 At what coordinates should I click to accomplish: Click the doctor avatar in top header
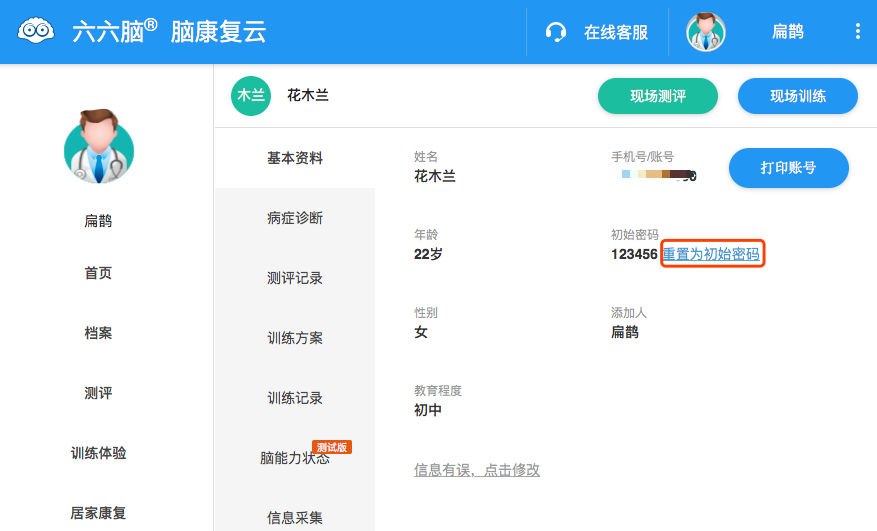coord(706,32)
